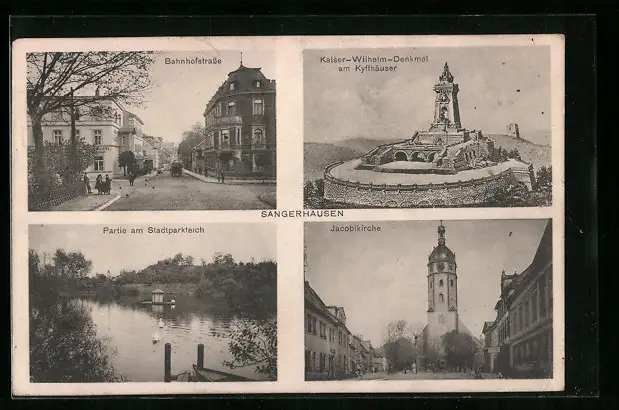Screen dimensions: 619x410
Task: Click the Jacobikirche church tower dome
Action: click(x=441, y=252)
